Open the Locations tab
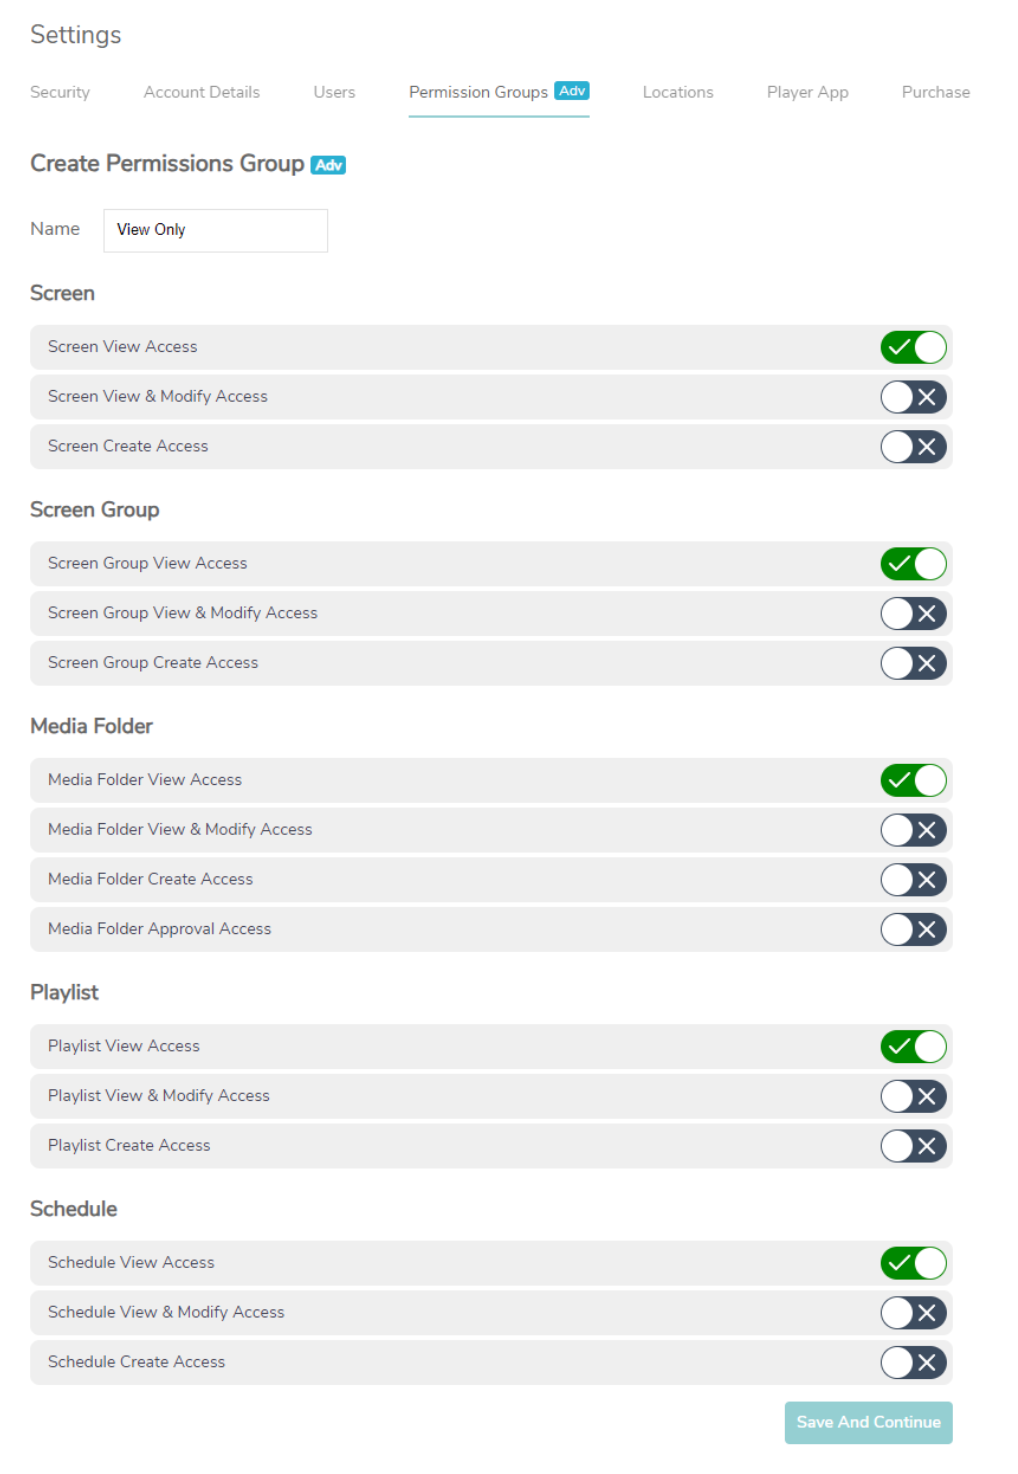Image resolution: width=1018 pixels, height=1474 pixels. tap(677, 92)
